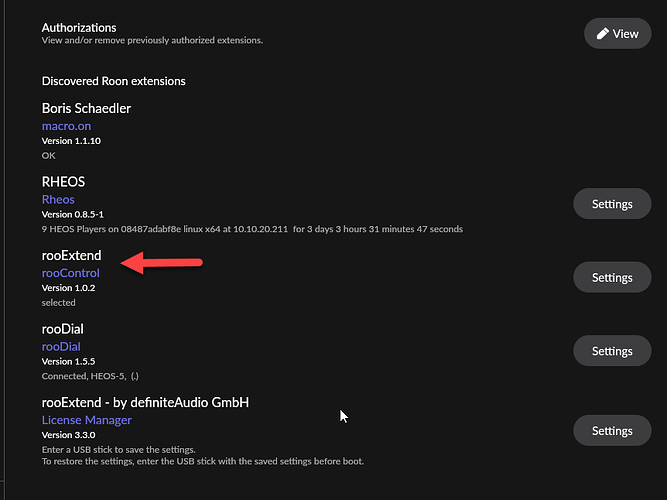This screenshot has height=500, width=667.
Task: Follow the macro.on link
Action: click(x=66, y=126)
